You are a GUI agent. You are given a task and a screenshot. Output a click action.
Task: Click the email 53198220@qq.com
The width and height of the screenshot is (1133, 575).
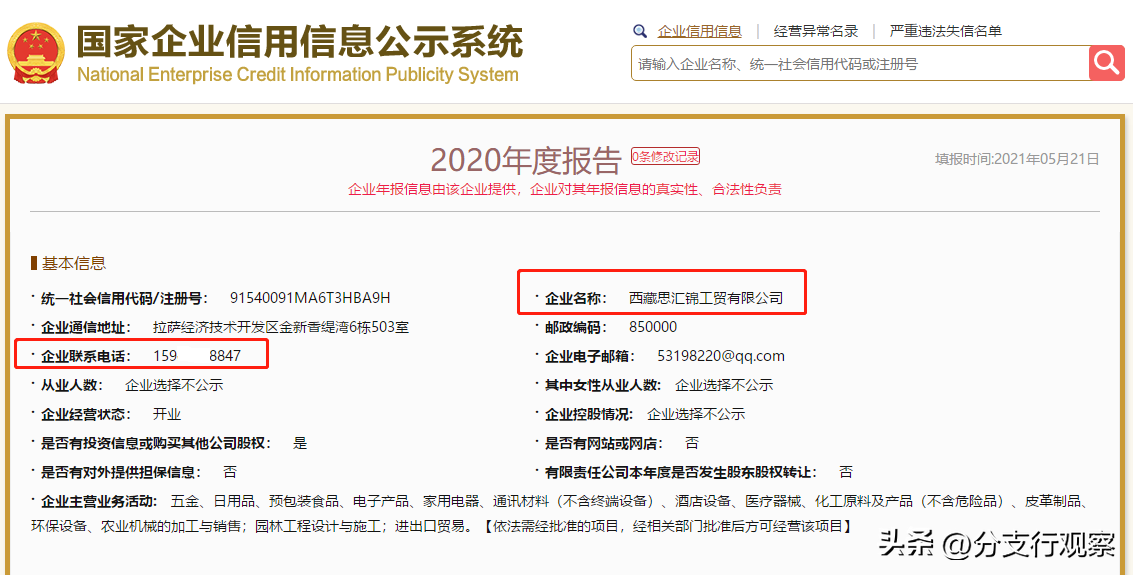tap(721, 356)
